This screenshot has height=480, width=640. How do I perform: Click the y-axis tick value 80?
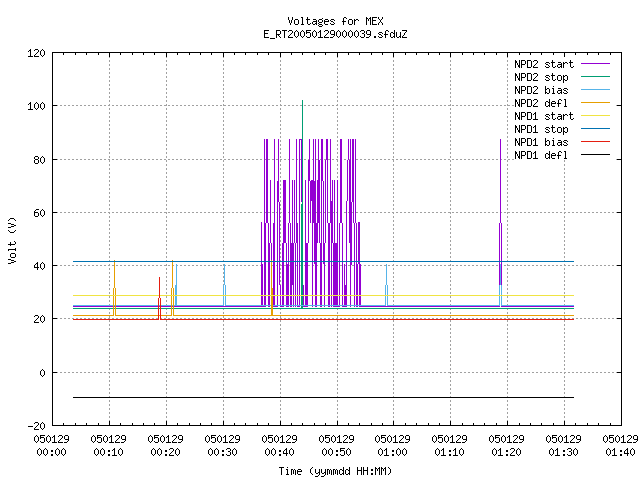39,160
